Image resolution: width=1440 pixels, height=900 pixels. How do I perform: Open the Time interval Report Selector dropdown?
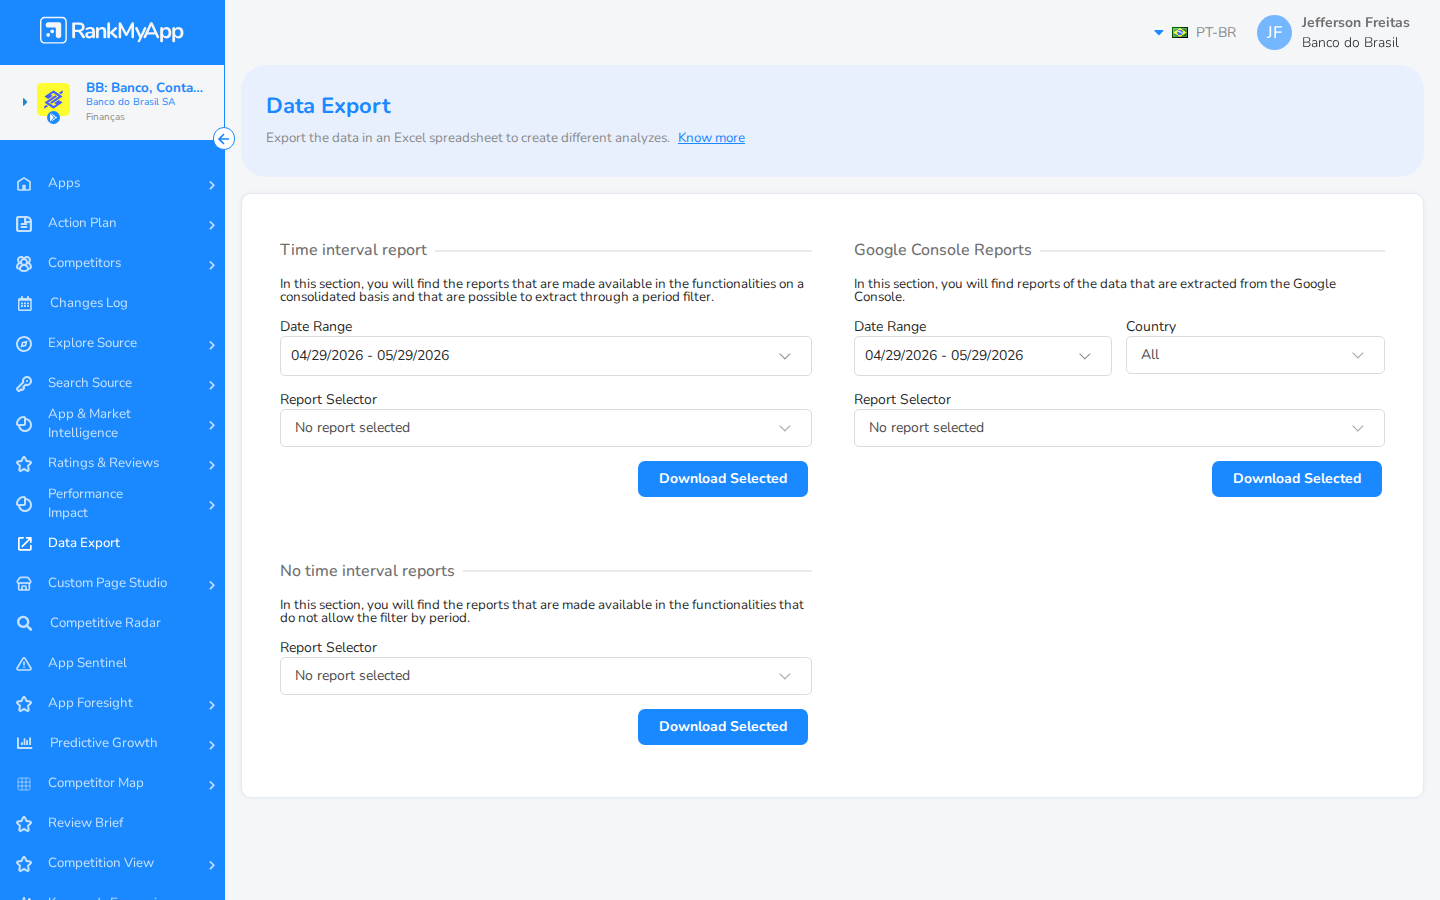546,428
